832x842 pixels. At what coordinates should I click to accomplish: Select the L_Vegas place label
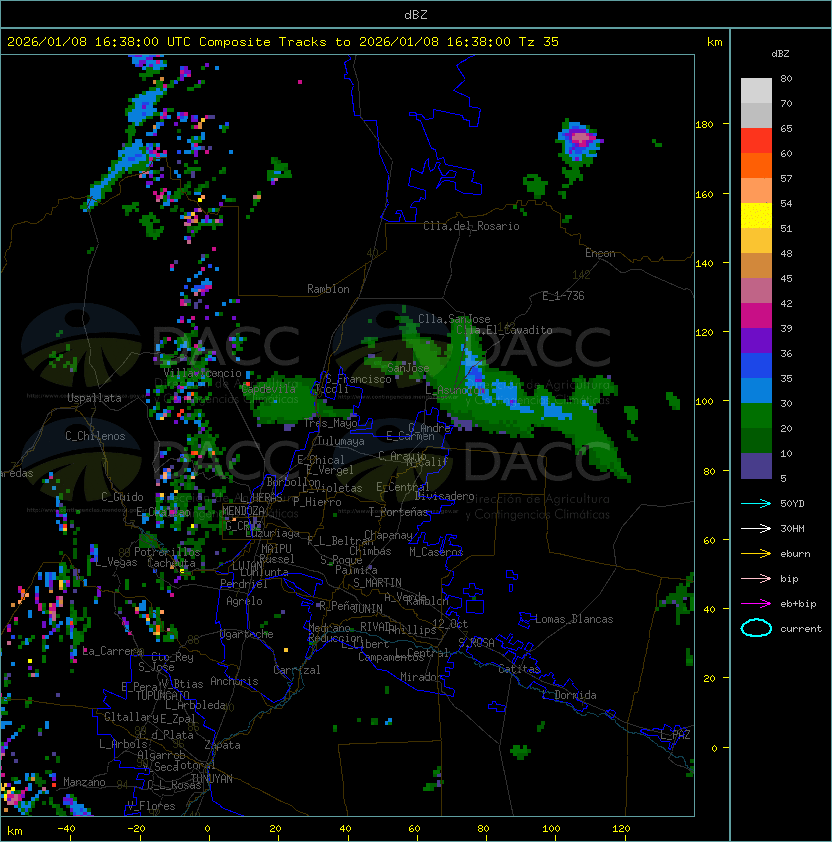tap(117, 562)
